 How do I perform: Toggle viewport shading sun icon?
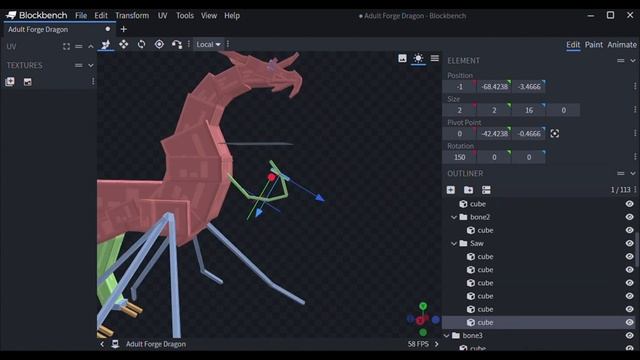(x=418, y=58)
